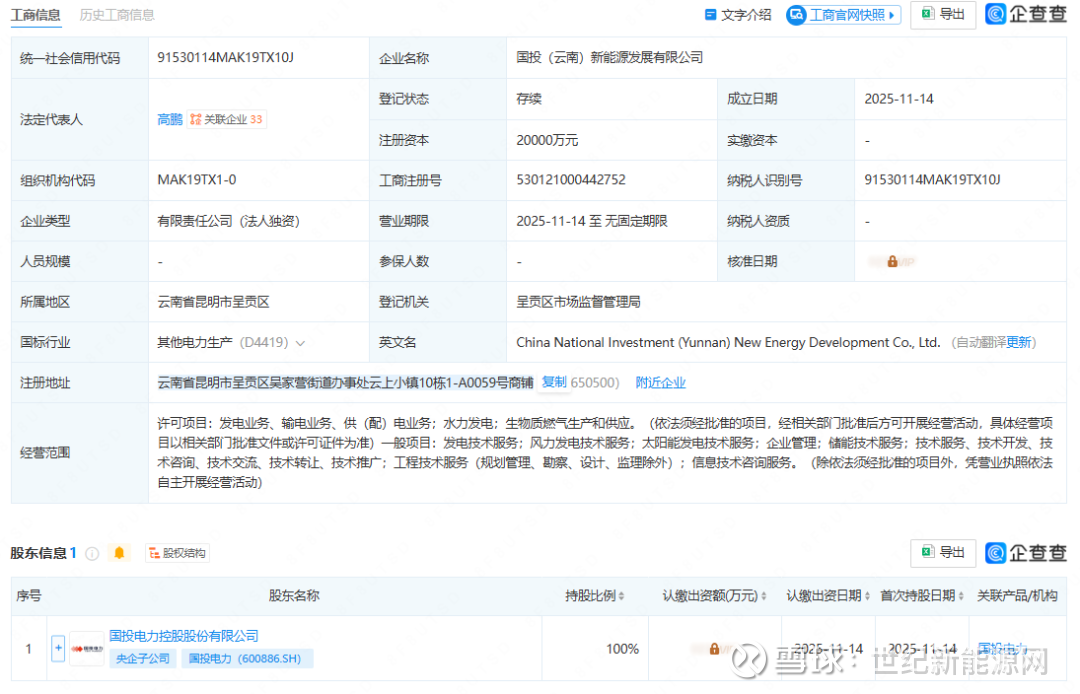Open legal representative 高鹏 link
The image size is (1080, 694).
(x=170, y=119)
